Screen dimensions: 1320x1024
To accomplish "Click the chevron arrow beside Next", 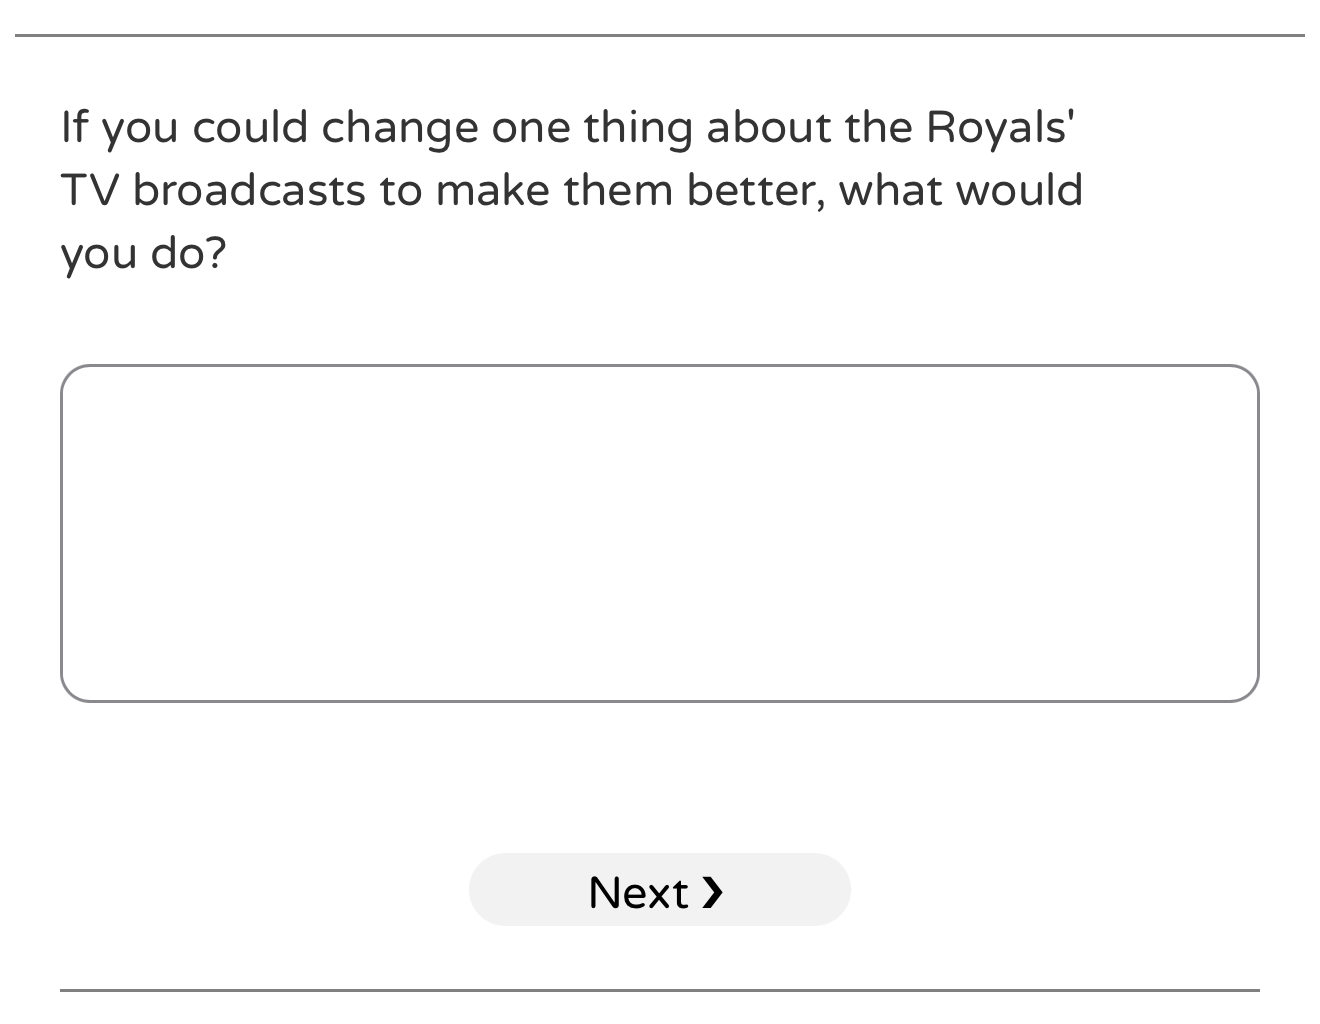I will pos(712,891).
